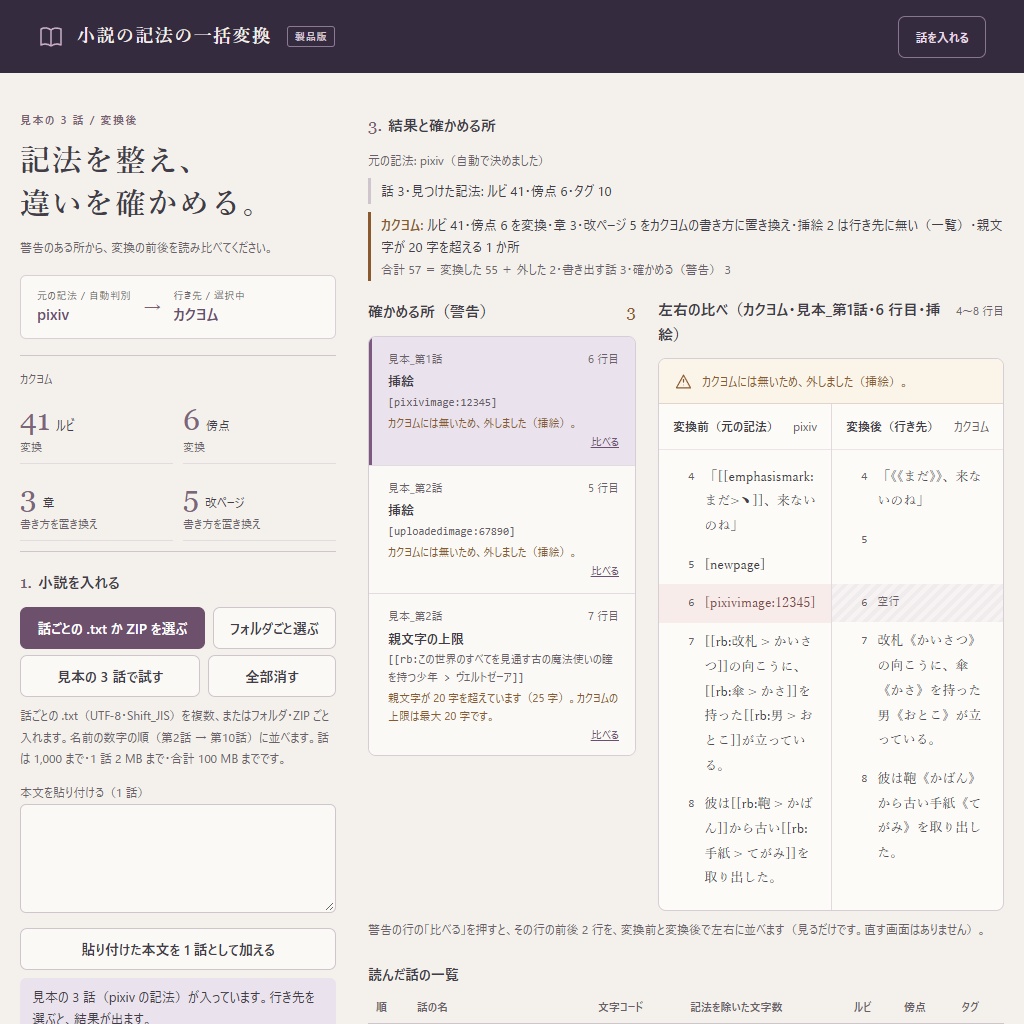Click the 確かめる所（警告） heading
1024x1024 pixels.
tap(427, 312)
